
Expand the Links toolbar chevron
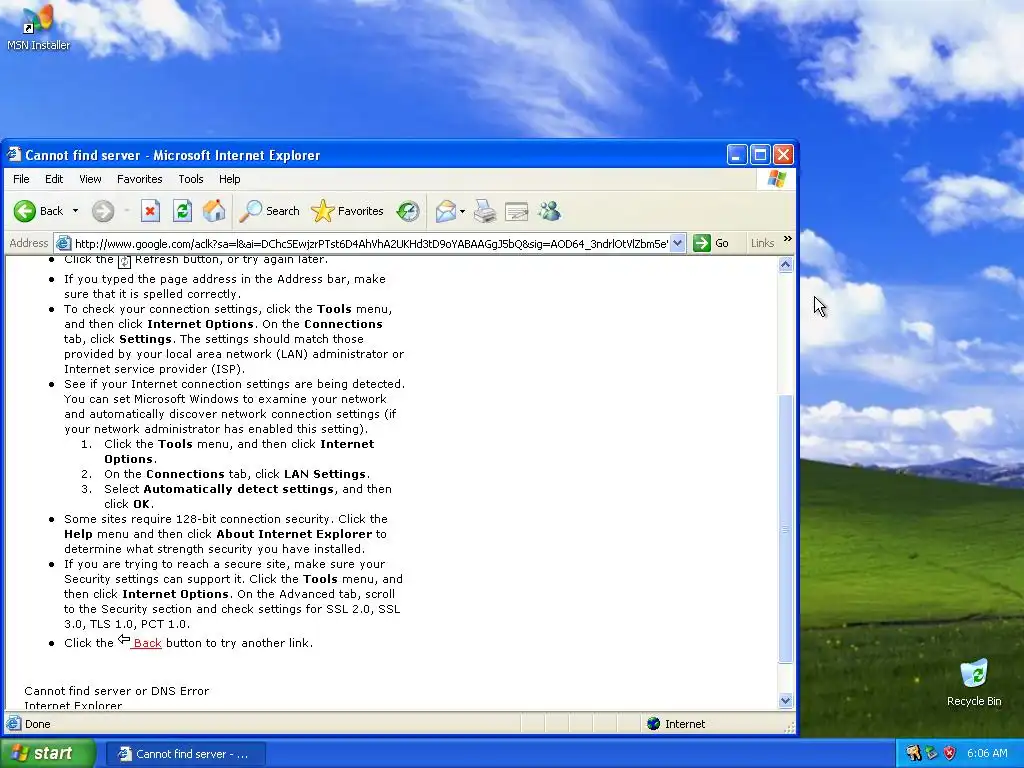tap(788, 239)
